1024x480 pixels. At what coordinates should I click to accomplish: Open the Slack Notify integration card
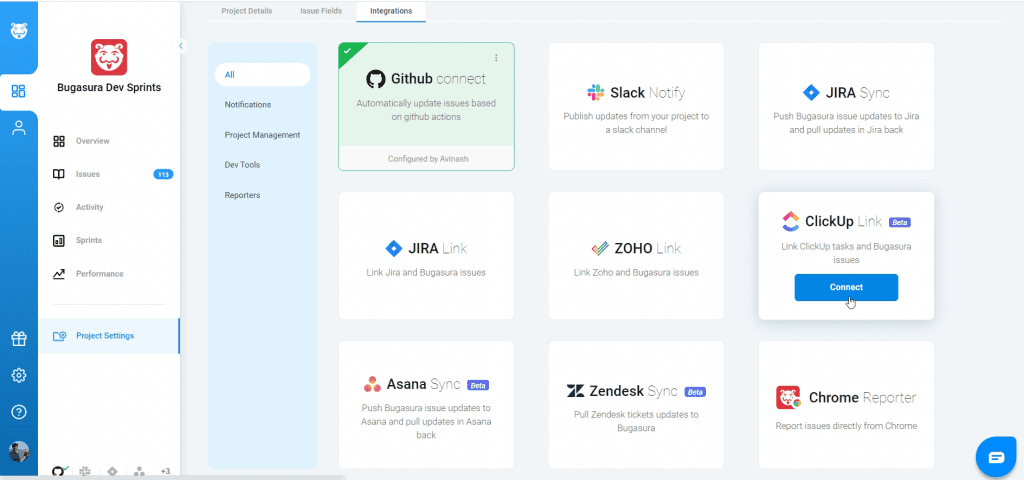[x=636, y=106]
